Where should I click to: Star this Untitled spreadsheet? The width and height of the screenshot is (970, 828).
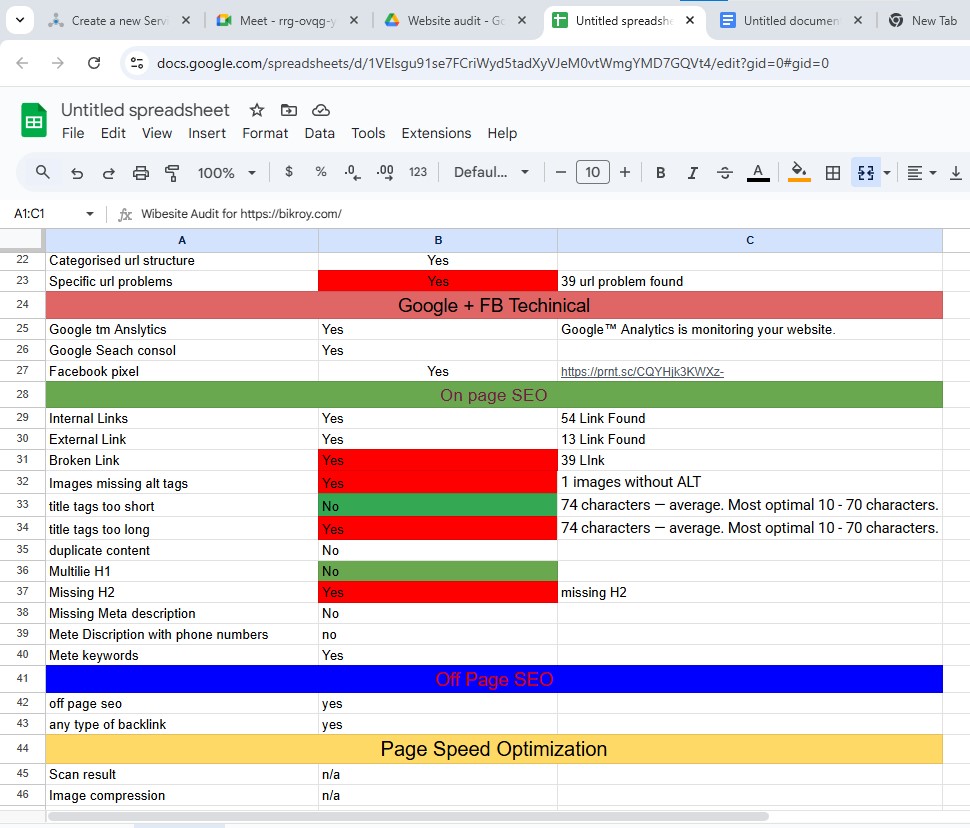(x=257, y=110)
